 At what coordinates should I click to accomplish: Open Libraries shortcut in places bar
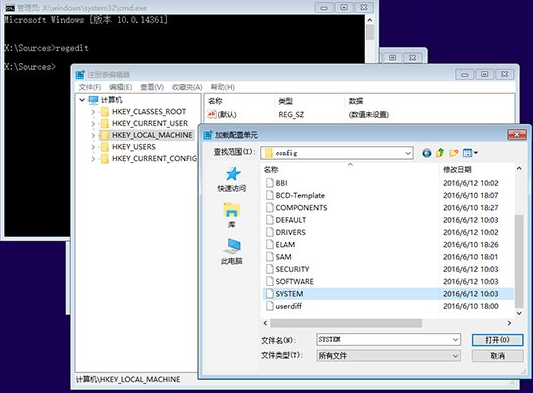tap(232, 215)
